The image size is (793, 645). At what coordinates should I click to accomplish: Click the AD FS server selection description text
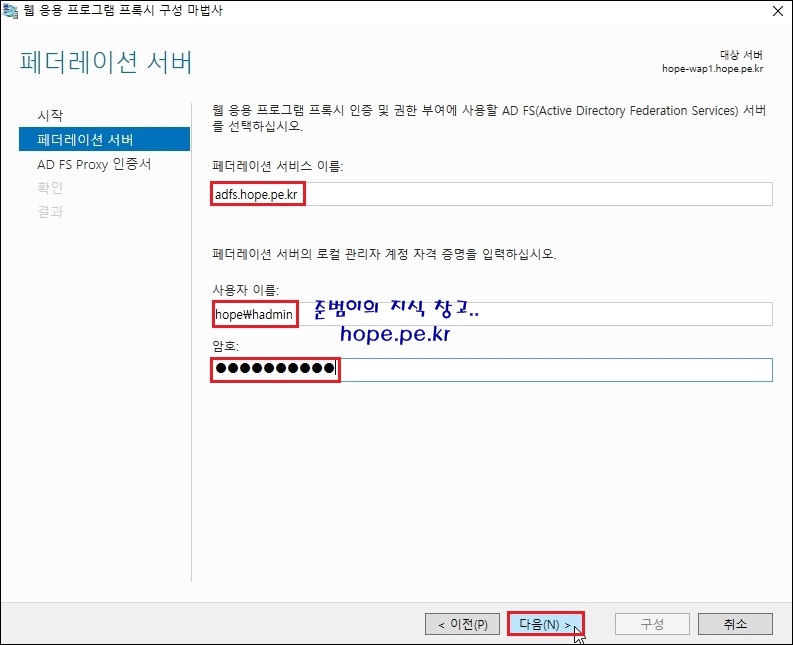489,118
